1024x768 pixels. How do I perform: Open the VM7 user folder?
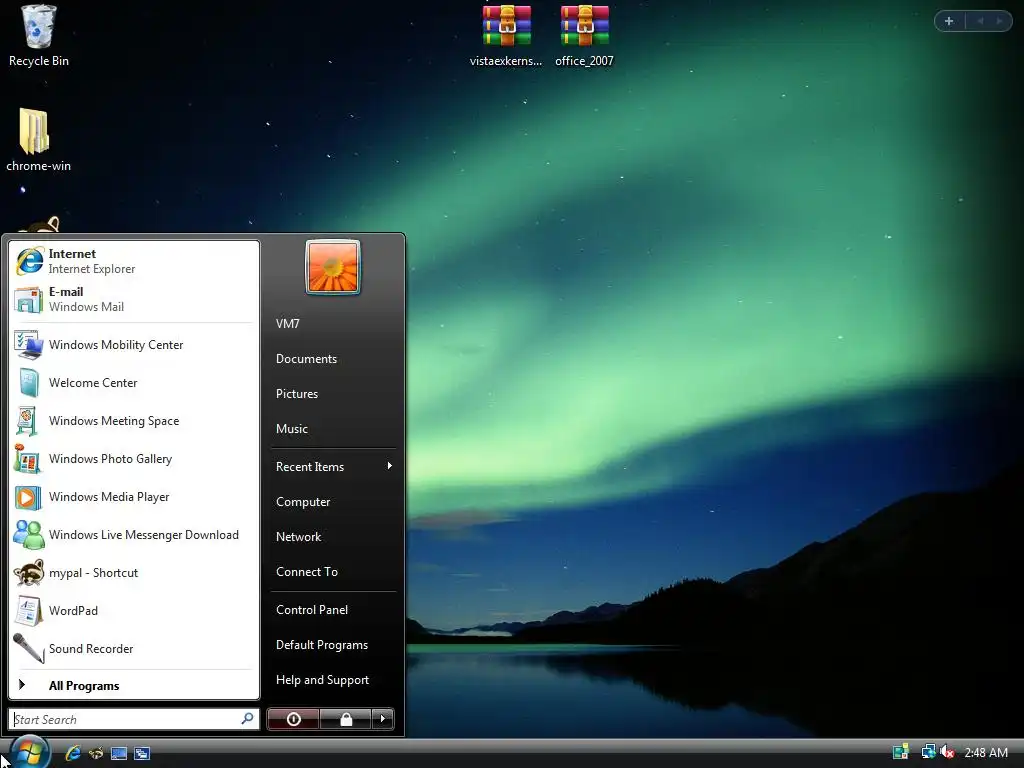click(333, 324)
